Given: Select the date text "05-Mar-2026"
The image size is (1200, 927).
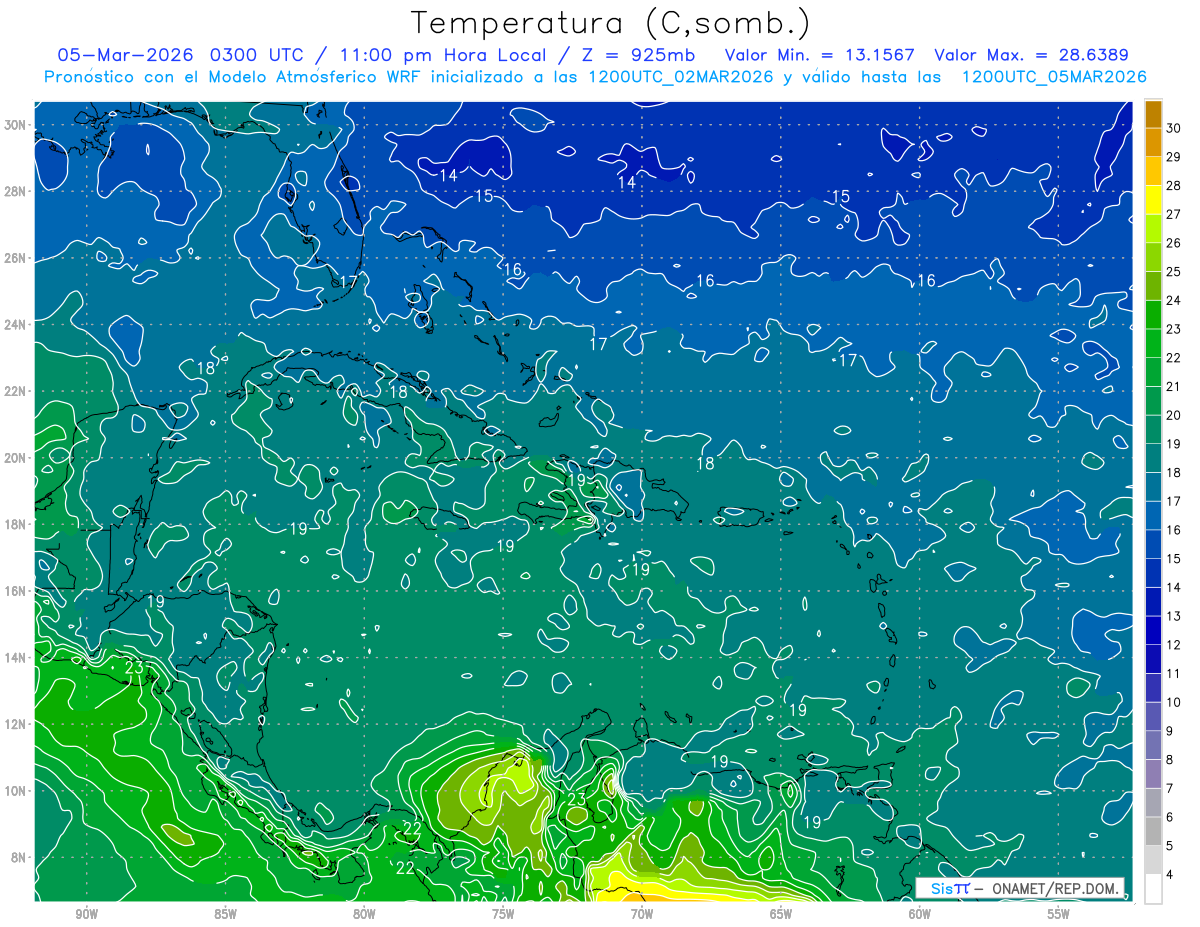Looking at the screenshot, I should (x=125, y=55).
